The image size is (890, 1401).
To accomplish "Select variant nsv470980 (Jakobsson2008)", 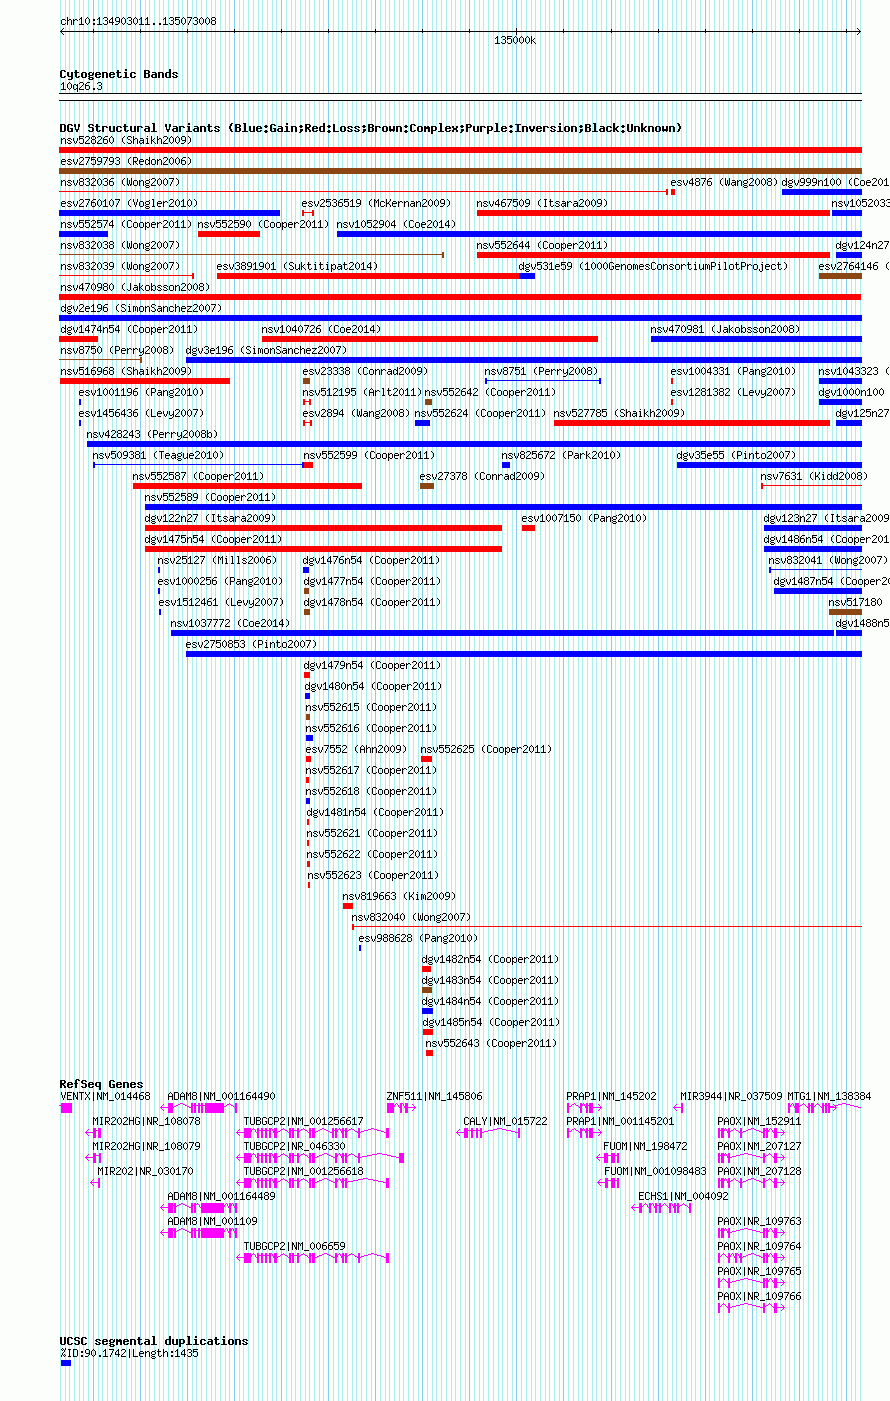I will (x=460, y=297).
